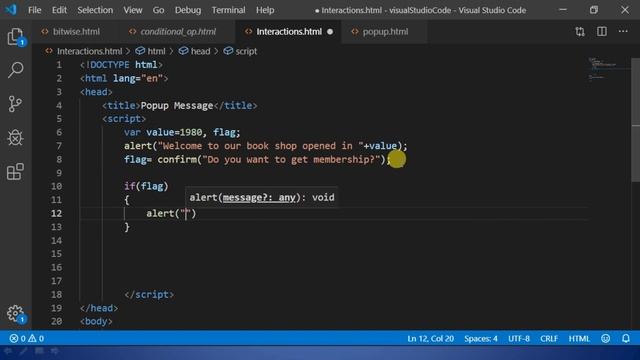Change file encoding UTF-8
640x360 pixels.
[x=519, y=338]
